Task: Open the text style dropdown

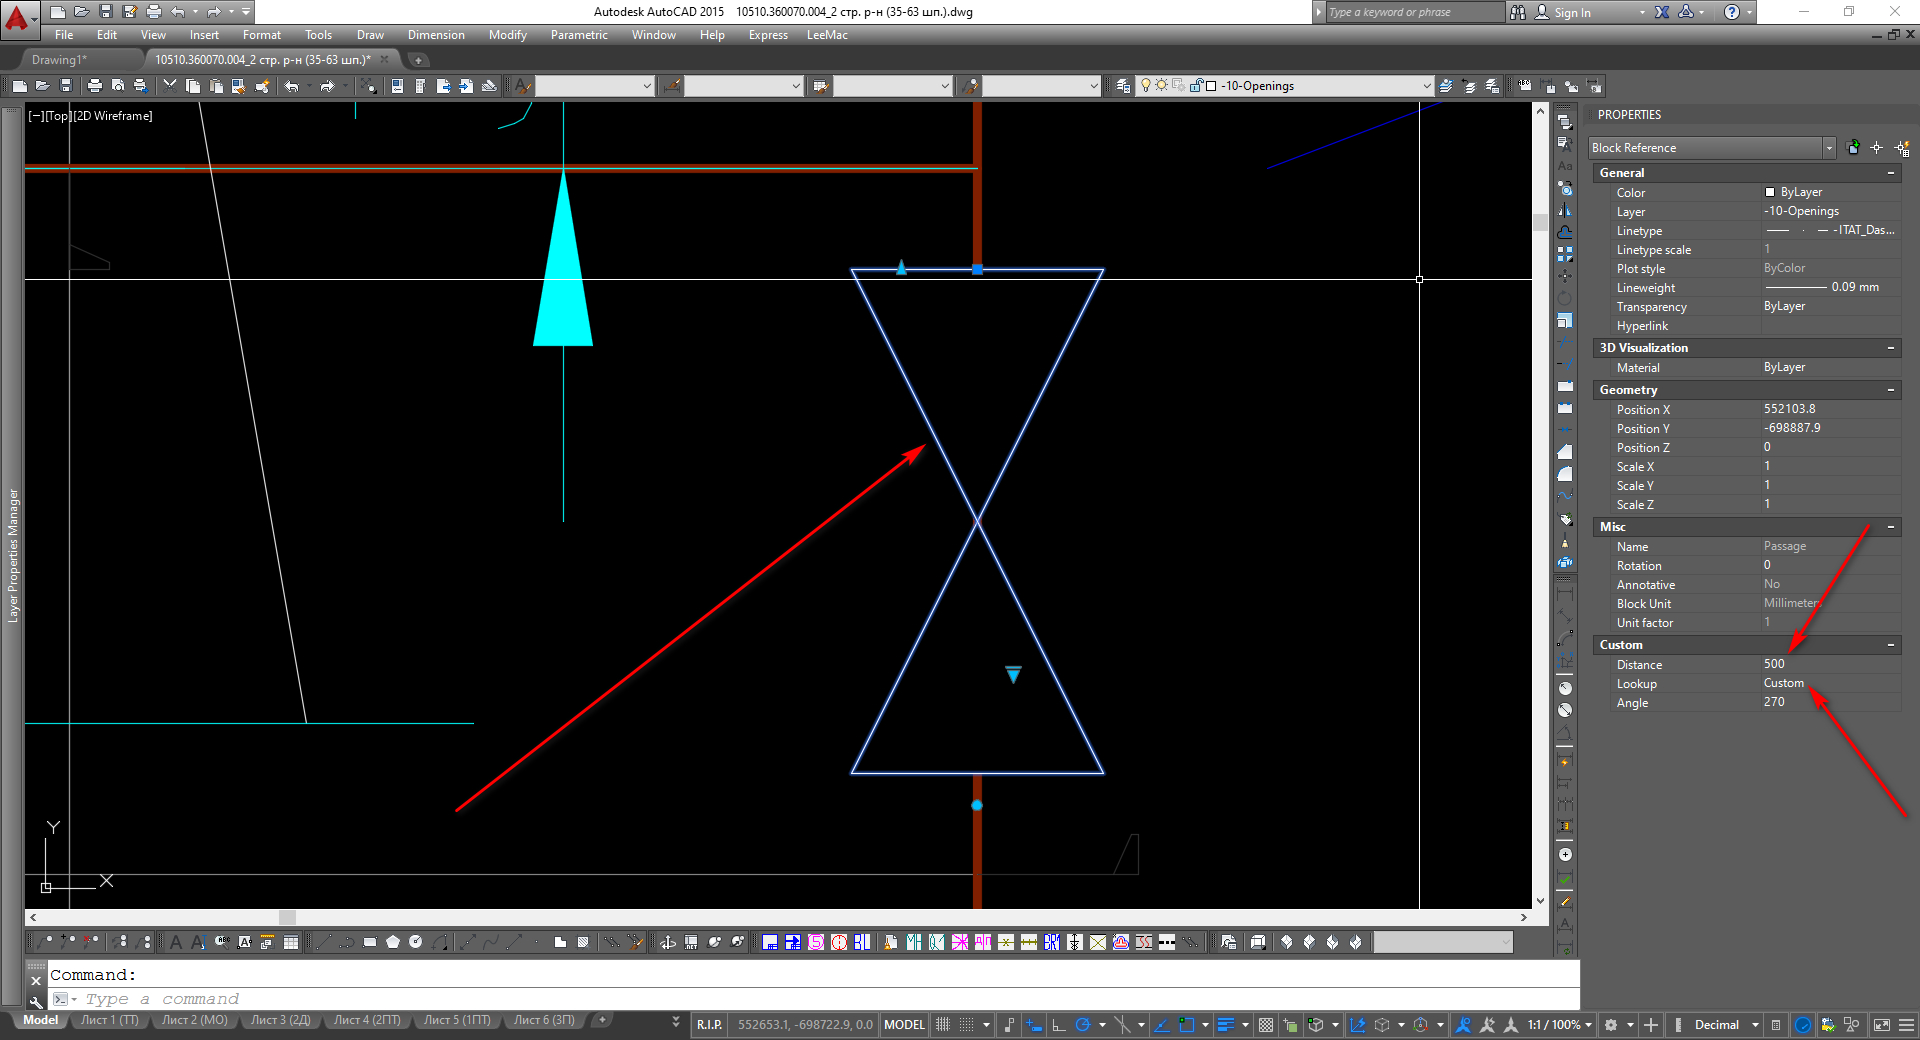Action: 646,86
